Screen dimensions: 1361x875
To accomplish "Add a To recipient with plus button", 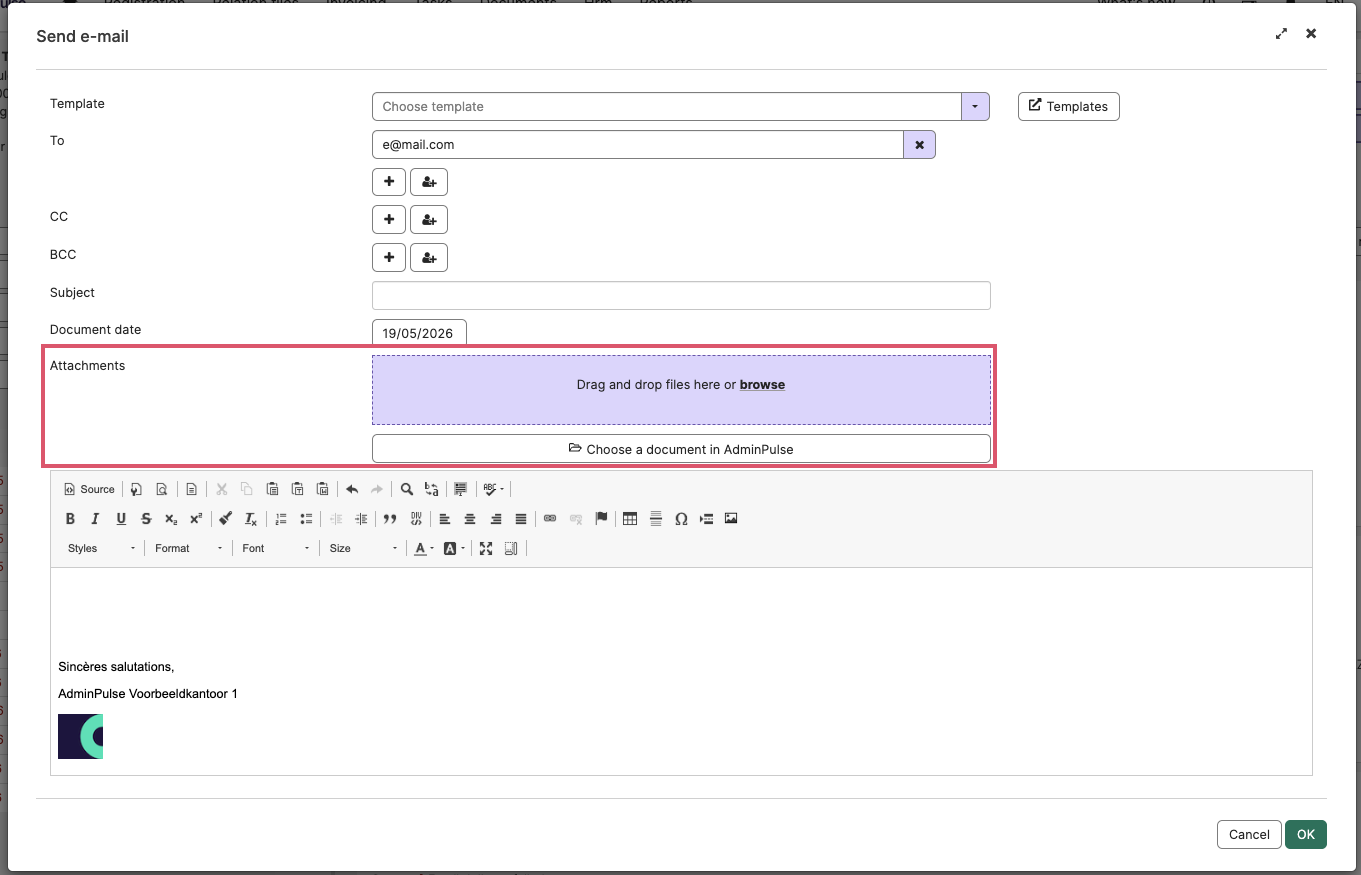I will click(x=389, y=182).
